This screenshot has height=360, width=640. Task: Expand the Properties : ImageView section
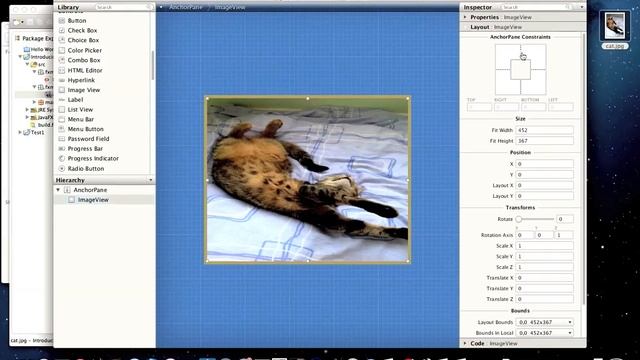[465, 17]
